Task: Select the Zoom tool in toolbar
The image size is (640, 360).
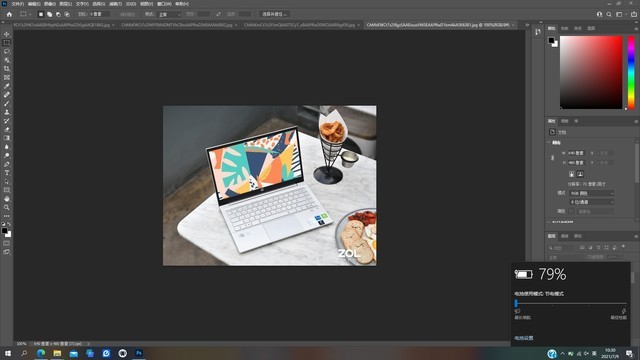Action: 7,207
